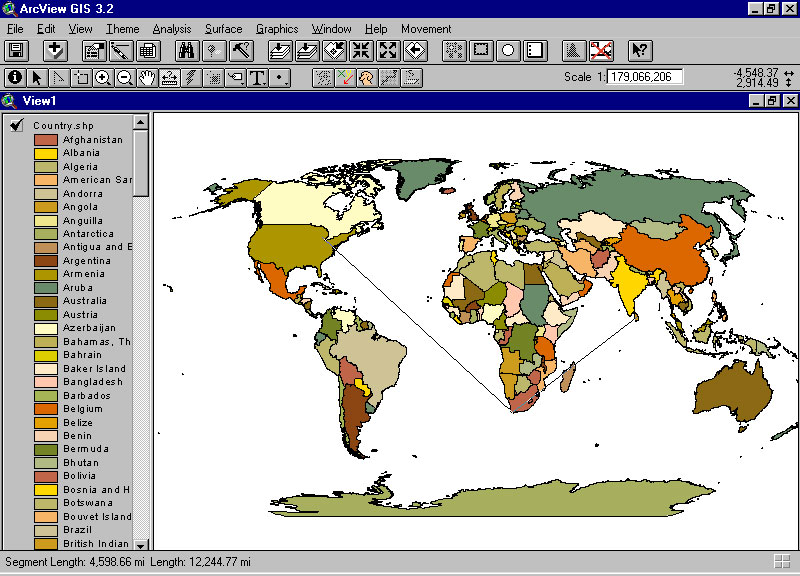Image resolution: width=800 pixels, height=576 pixels.
Task: Click the Zoom to Previous Extent arrow
Action: tap(415, 50)
